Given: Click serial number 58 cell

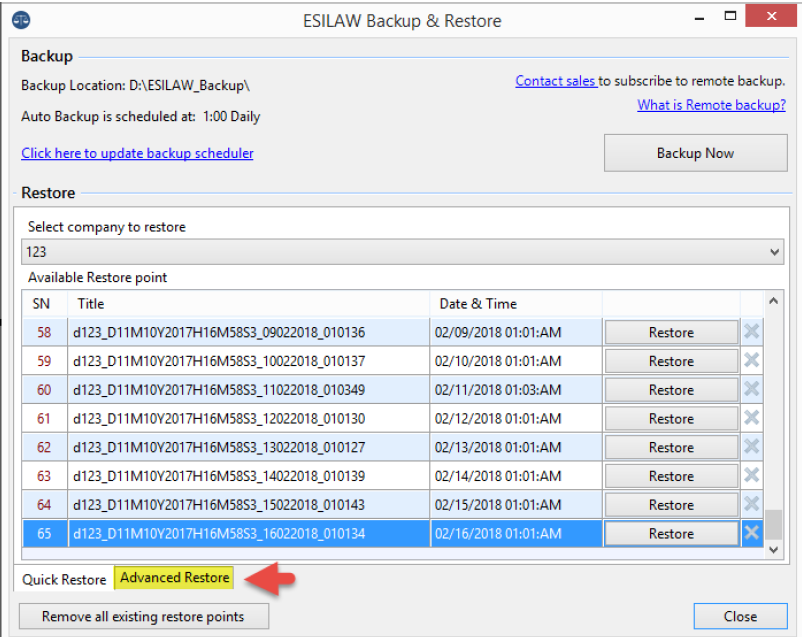Looking at the screenshot, I should pyautogui.click(x=44, y=333).
